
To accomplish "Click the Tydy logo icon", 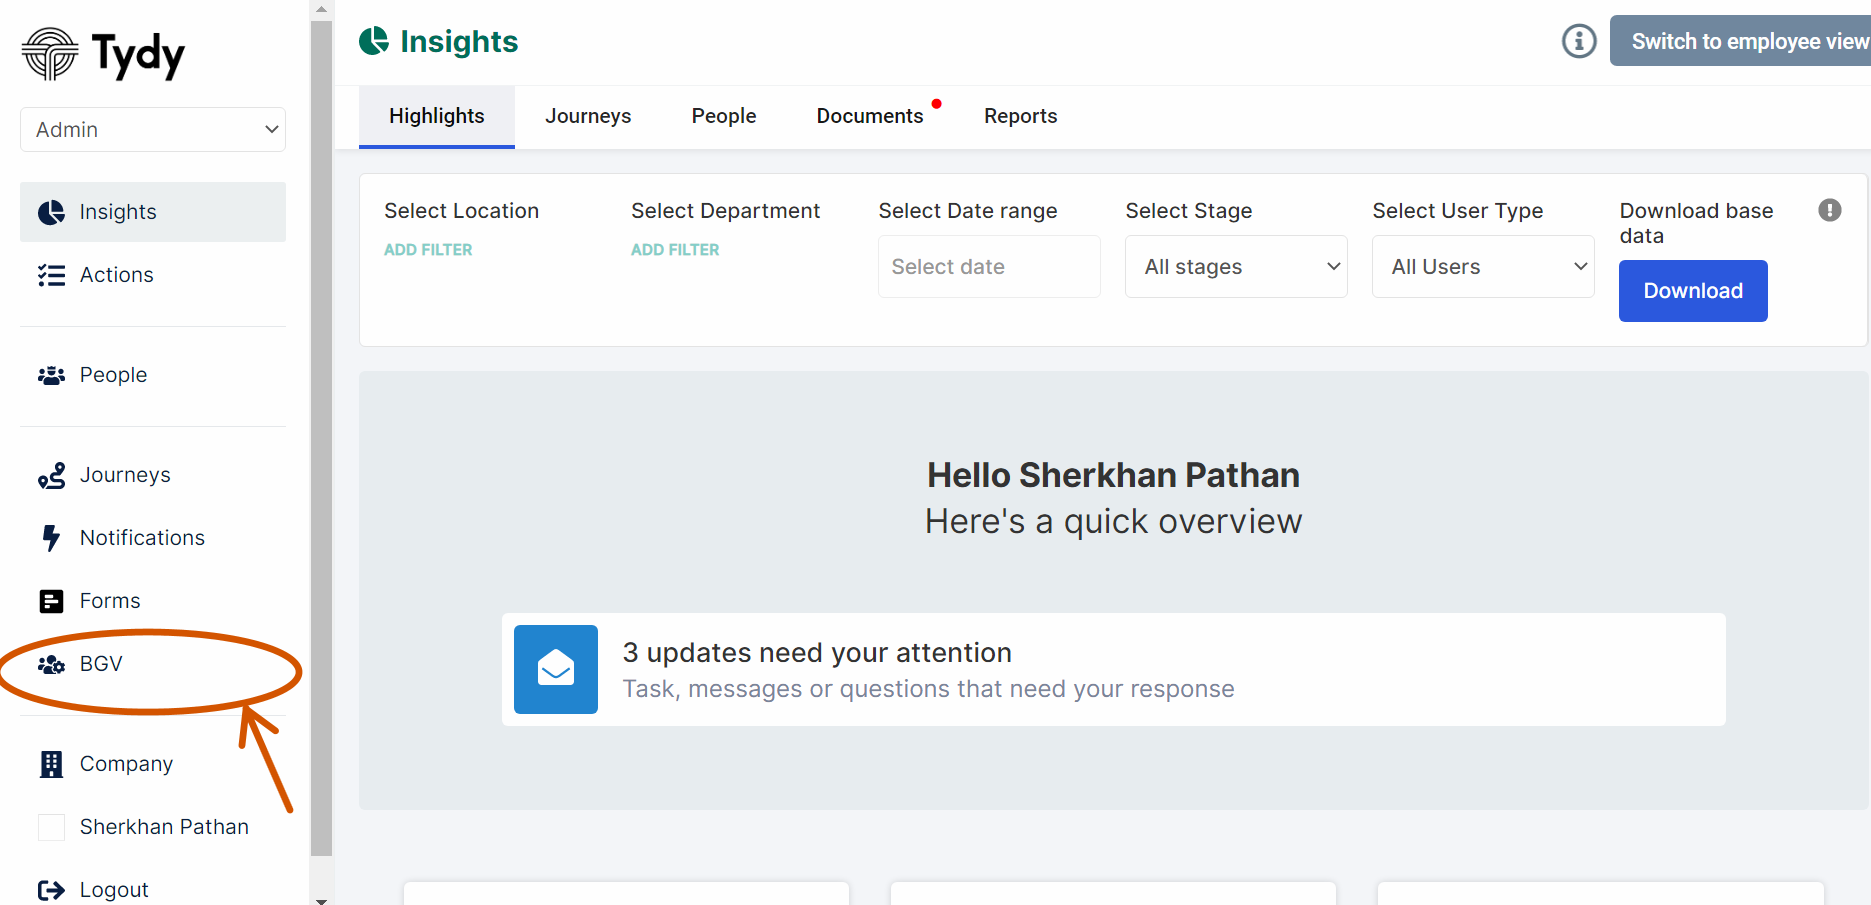I will click(50, 54).
